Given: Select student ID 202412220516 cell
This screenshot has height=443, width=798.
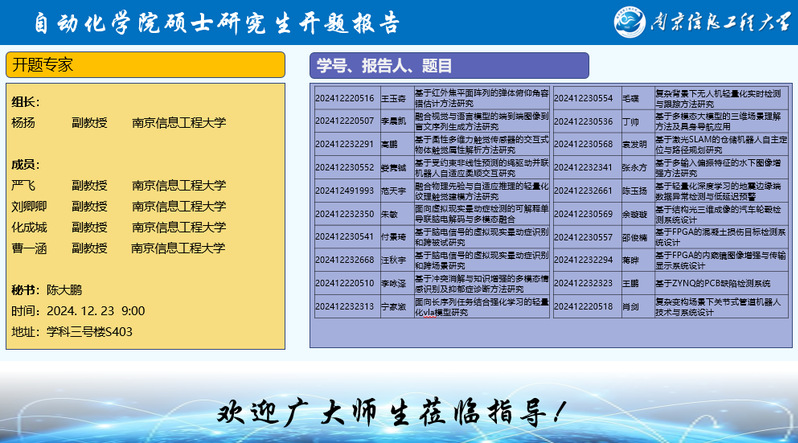Looking at the screenshot, I should (x=345, y=98).
